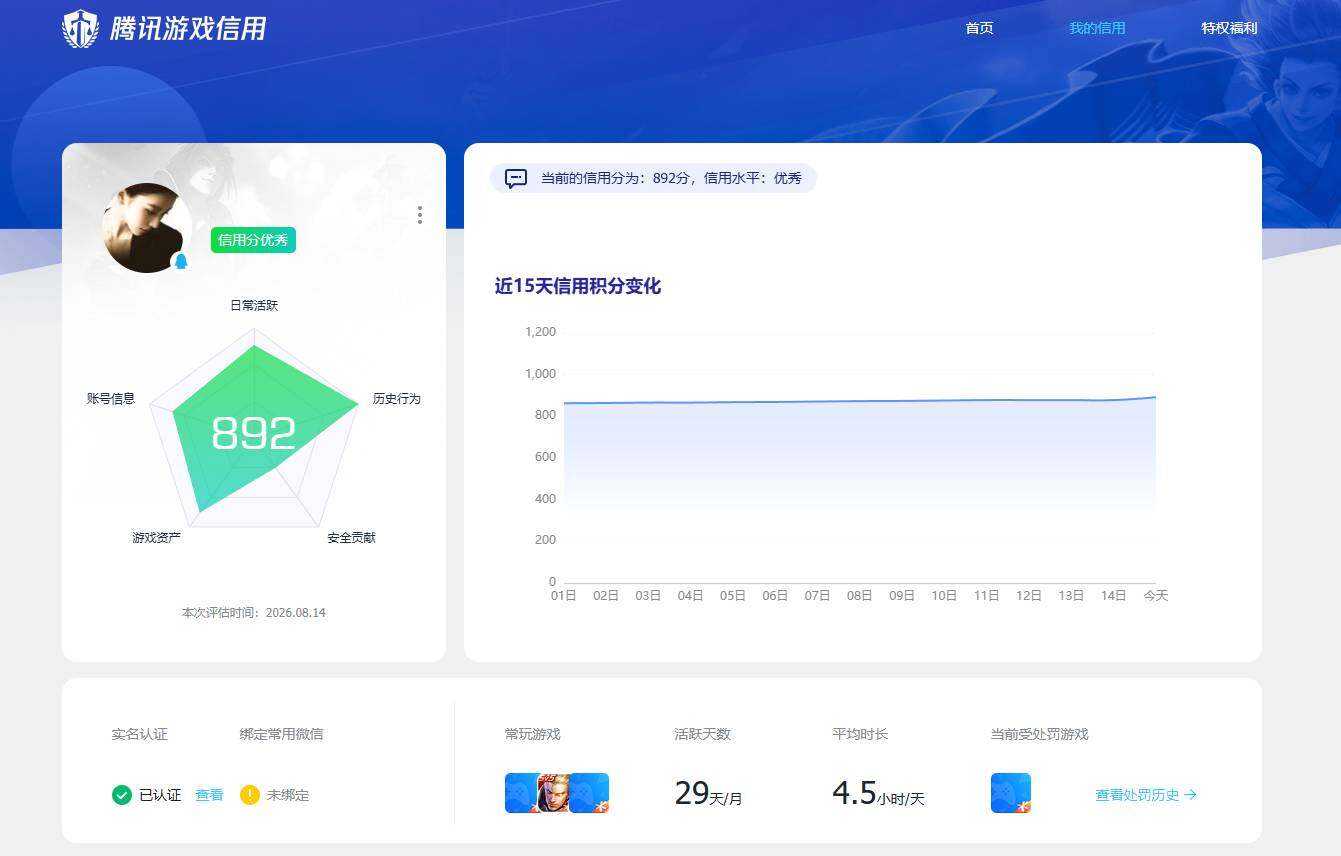Click the 4.5小时/天 average duration value
Image resolution: width=1341 pixels, height=856 pixels.
click(x=879, y=793)
